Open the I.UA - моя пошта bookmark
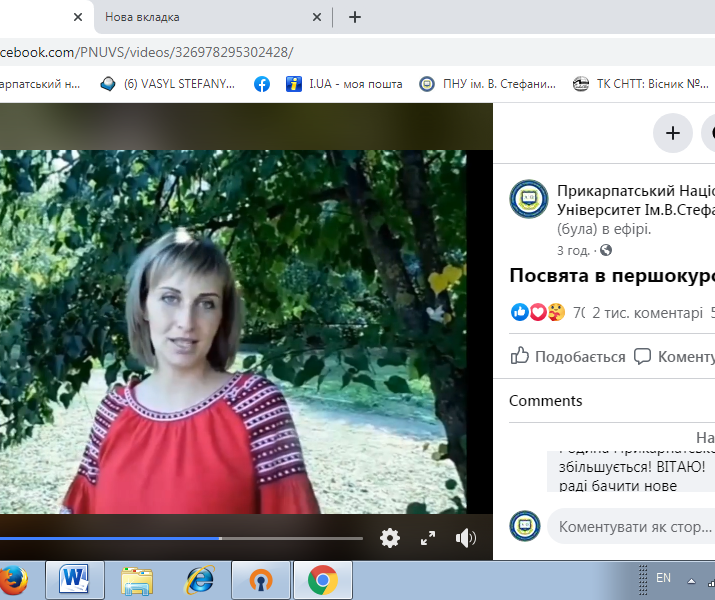The width and height of the screenshot is (715, 600). (x=344, y=84)
